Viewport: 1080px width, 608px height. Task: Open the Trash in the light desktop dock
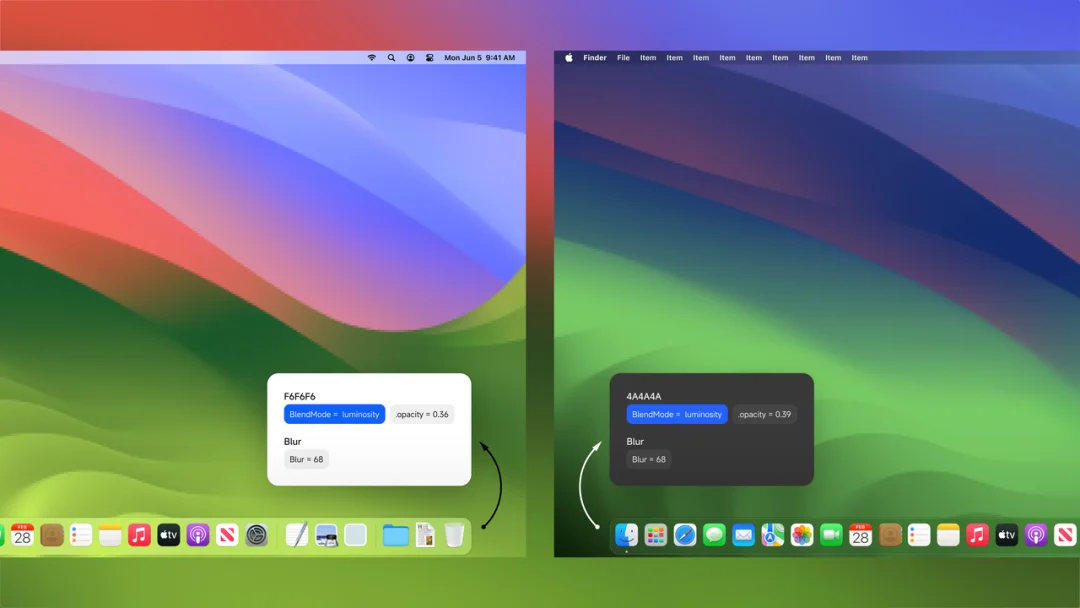click(455, 535)
